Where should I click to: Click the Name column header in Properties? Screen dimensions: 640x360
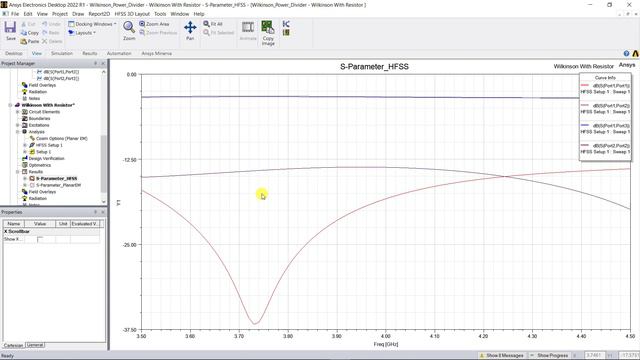[14, 224]
